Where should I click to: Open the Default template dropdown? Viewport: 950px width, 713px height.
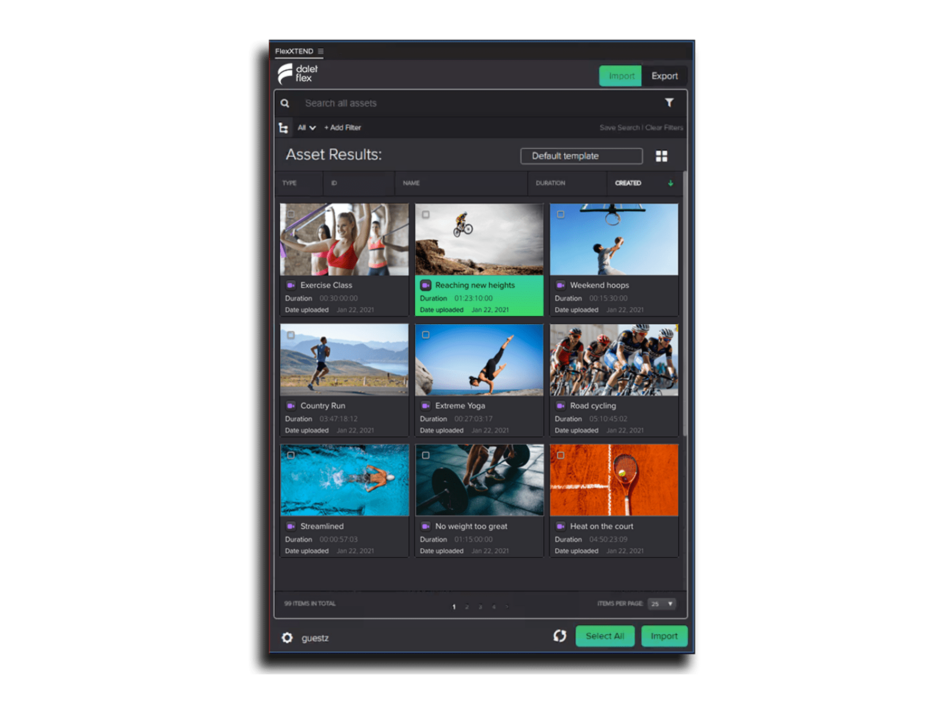coord(581,156)
